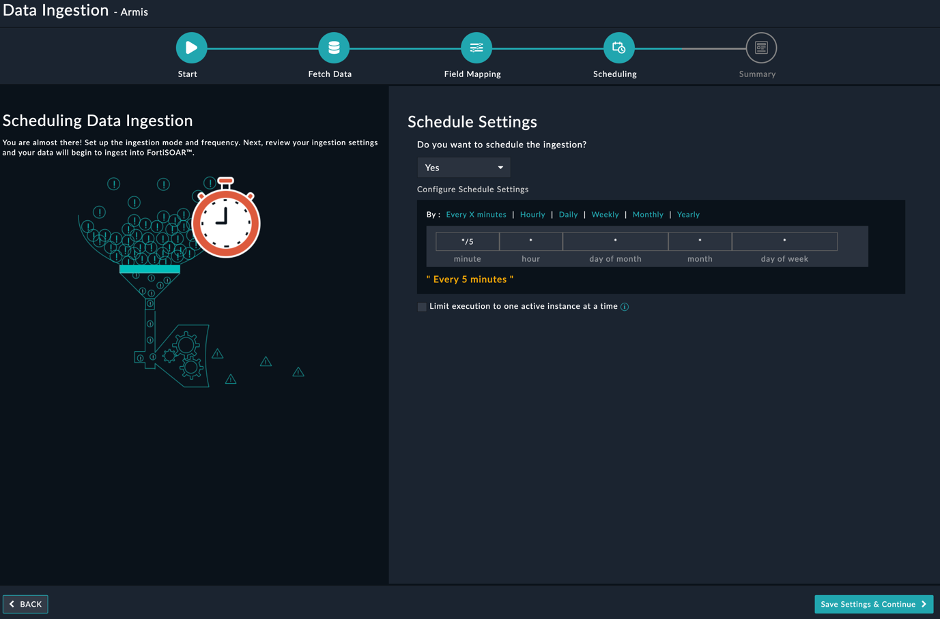Click the minute cron input field
The width and height of the screenshot is (941, 620).
[467, 241]
